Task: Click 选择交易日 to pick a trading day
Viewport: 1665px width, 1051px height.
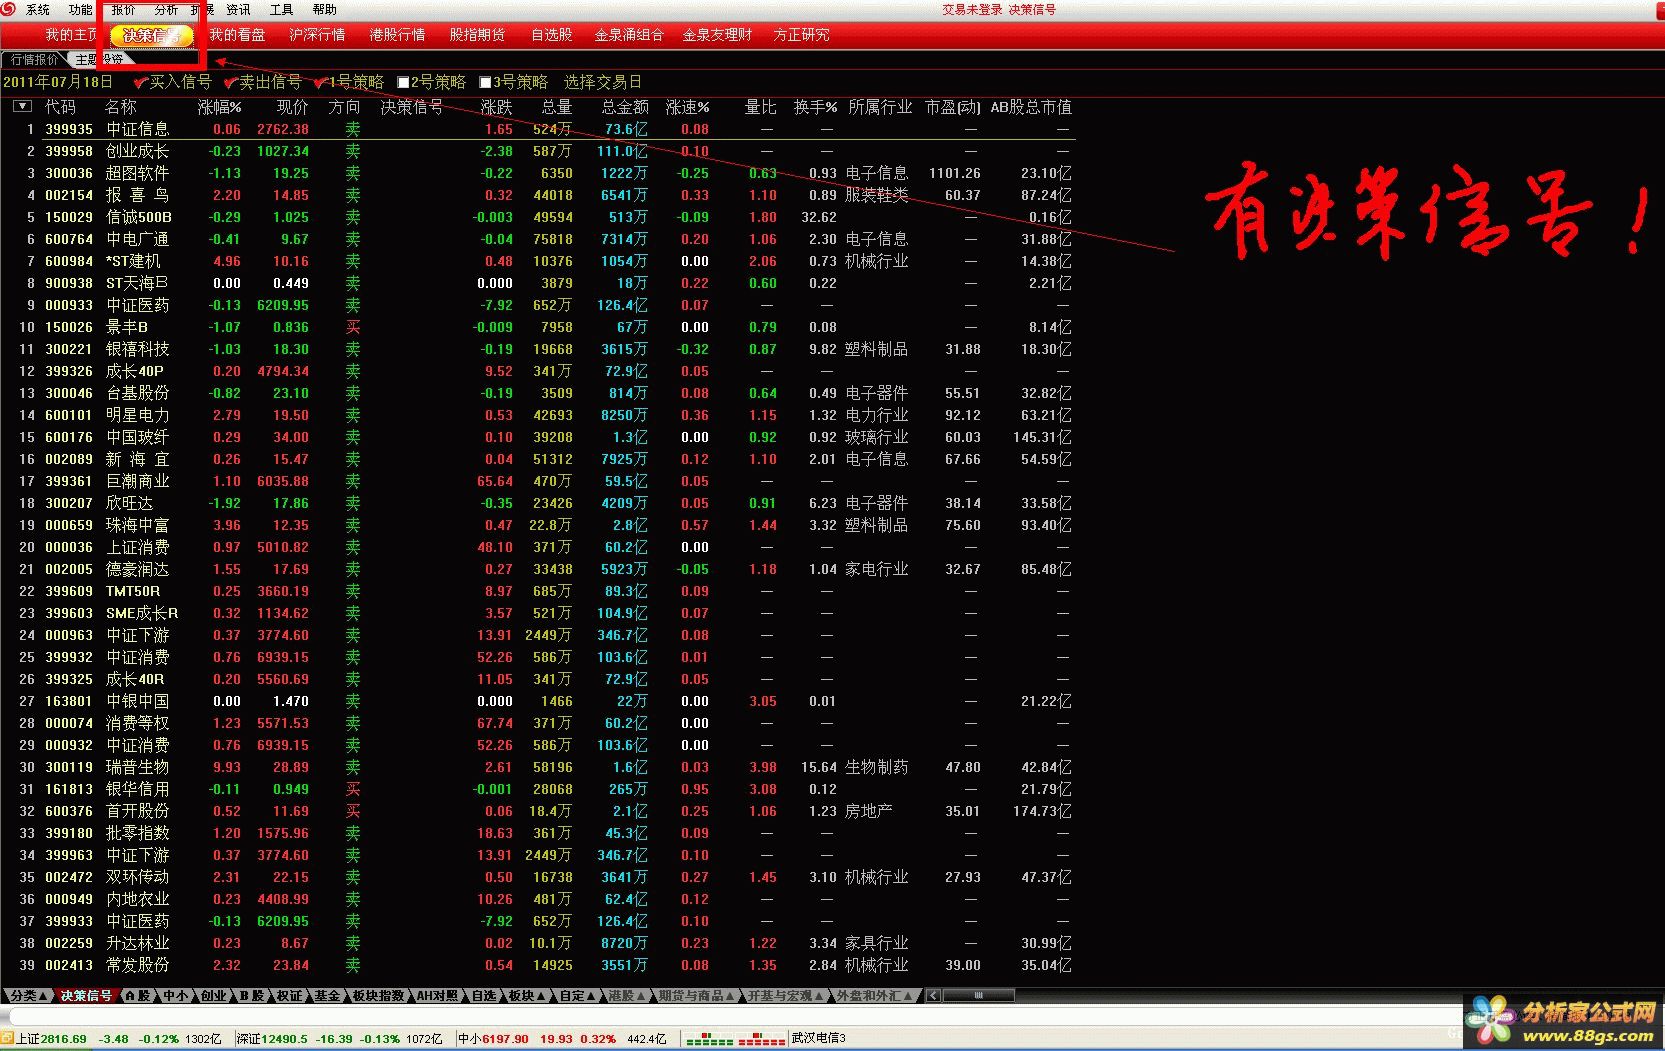Action: coord(603,82)
